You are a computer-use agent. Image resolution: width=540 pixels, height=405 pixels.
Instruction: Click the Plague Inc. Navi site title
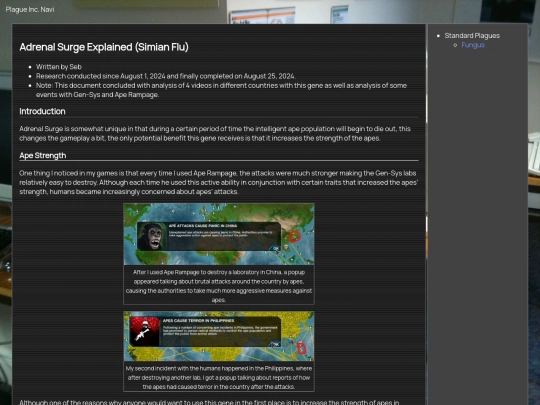pos(30,10)
